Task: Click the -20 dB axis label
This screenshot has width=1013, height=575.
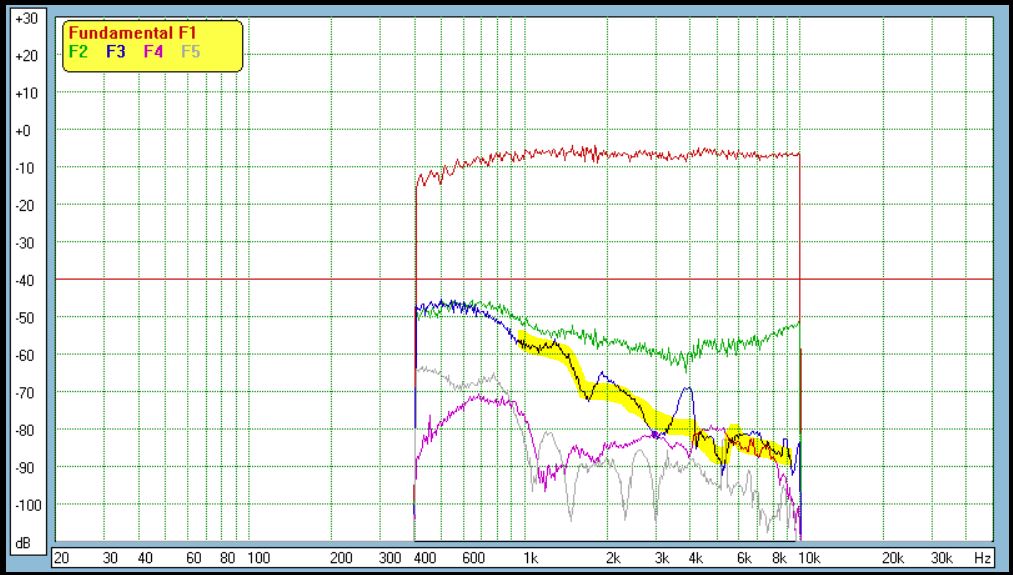Action: coord(26,206)
